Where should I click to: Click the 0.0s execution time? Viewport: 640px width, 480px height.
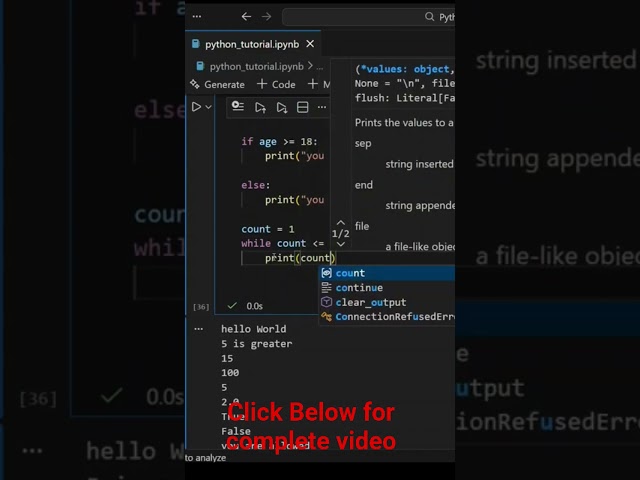click(x=255, y=306)
